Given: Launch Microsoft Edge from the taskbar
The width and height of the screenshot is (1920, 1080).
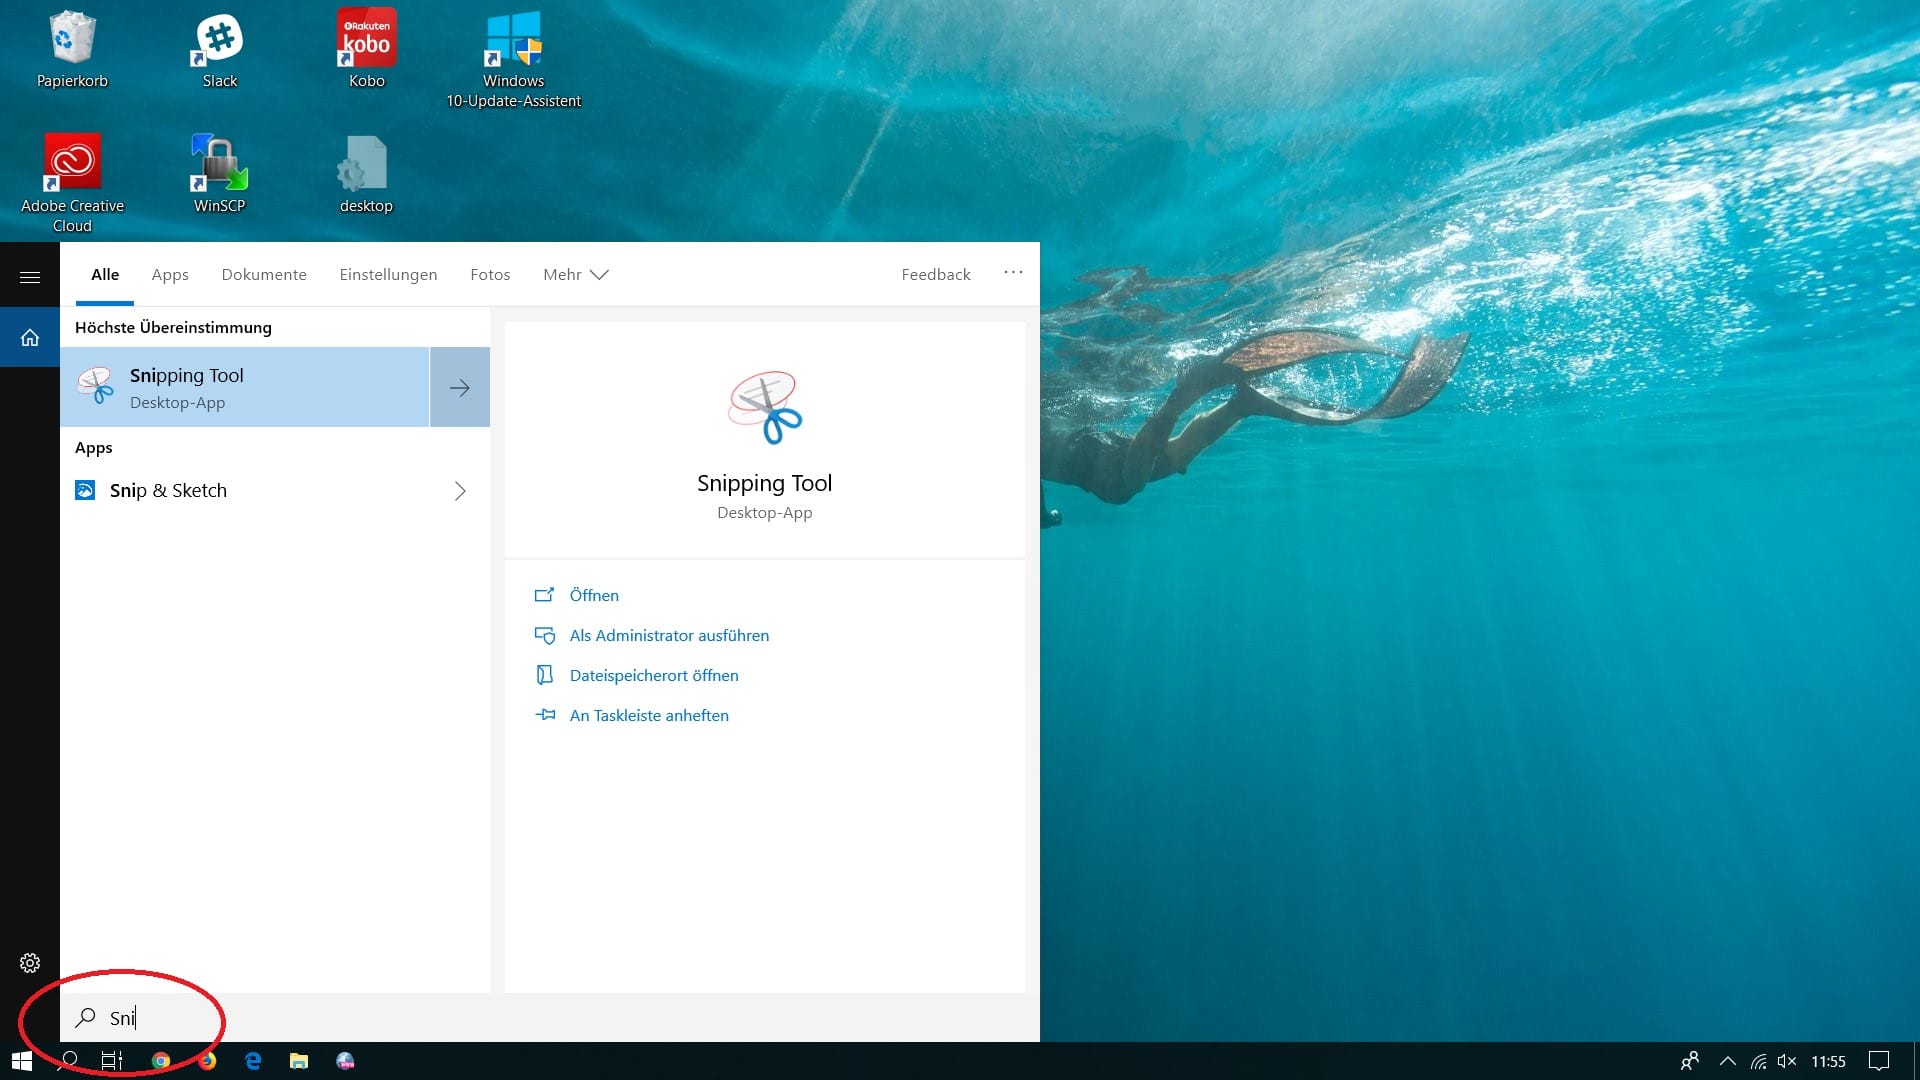Looking at the screenshot, I should [253, 1061].
